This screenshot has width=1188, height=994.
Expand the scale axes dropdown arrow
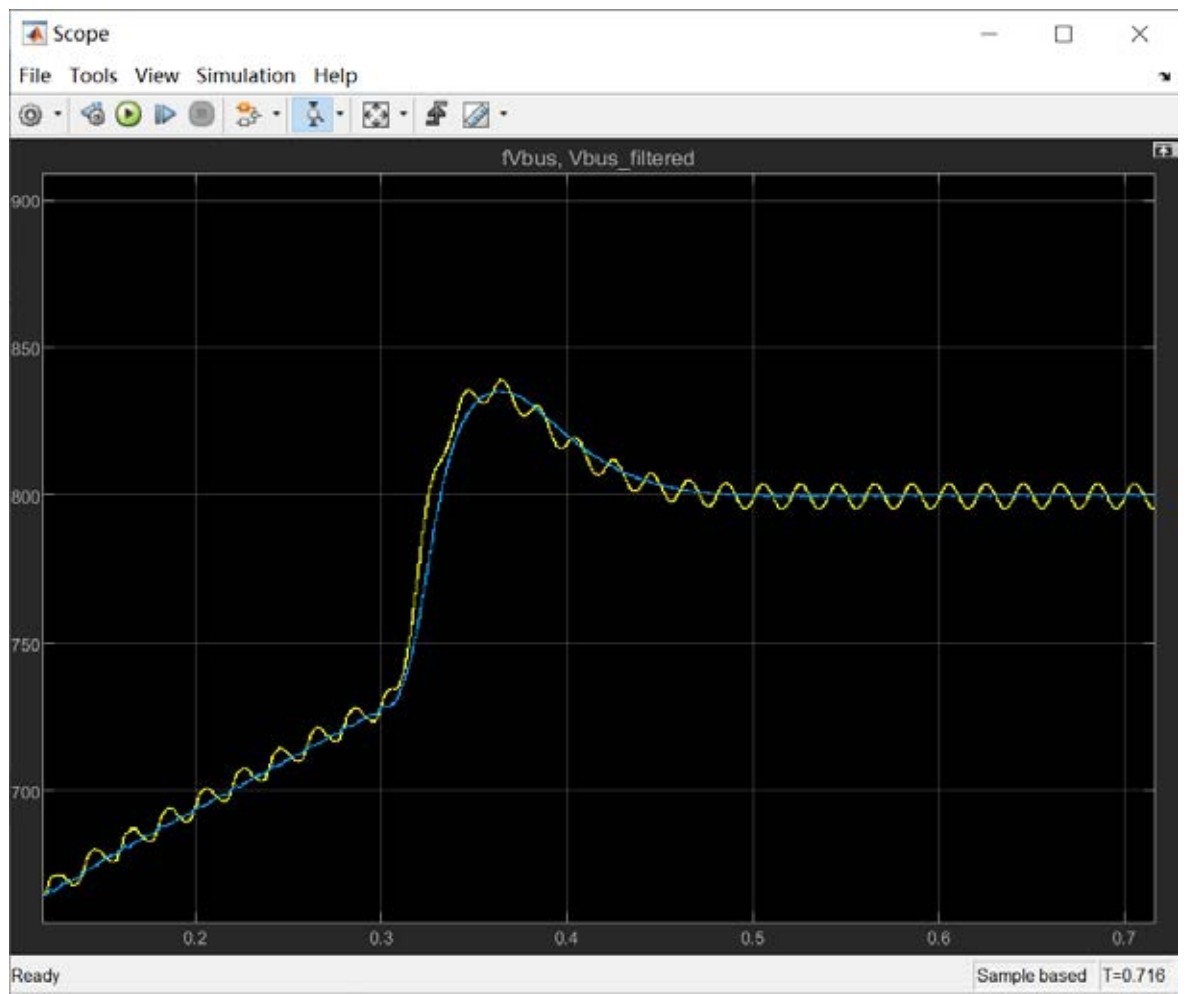pyautogui.click(x=404, y=116)
